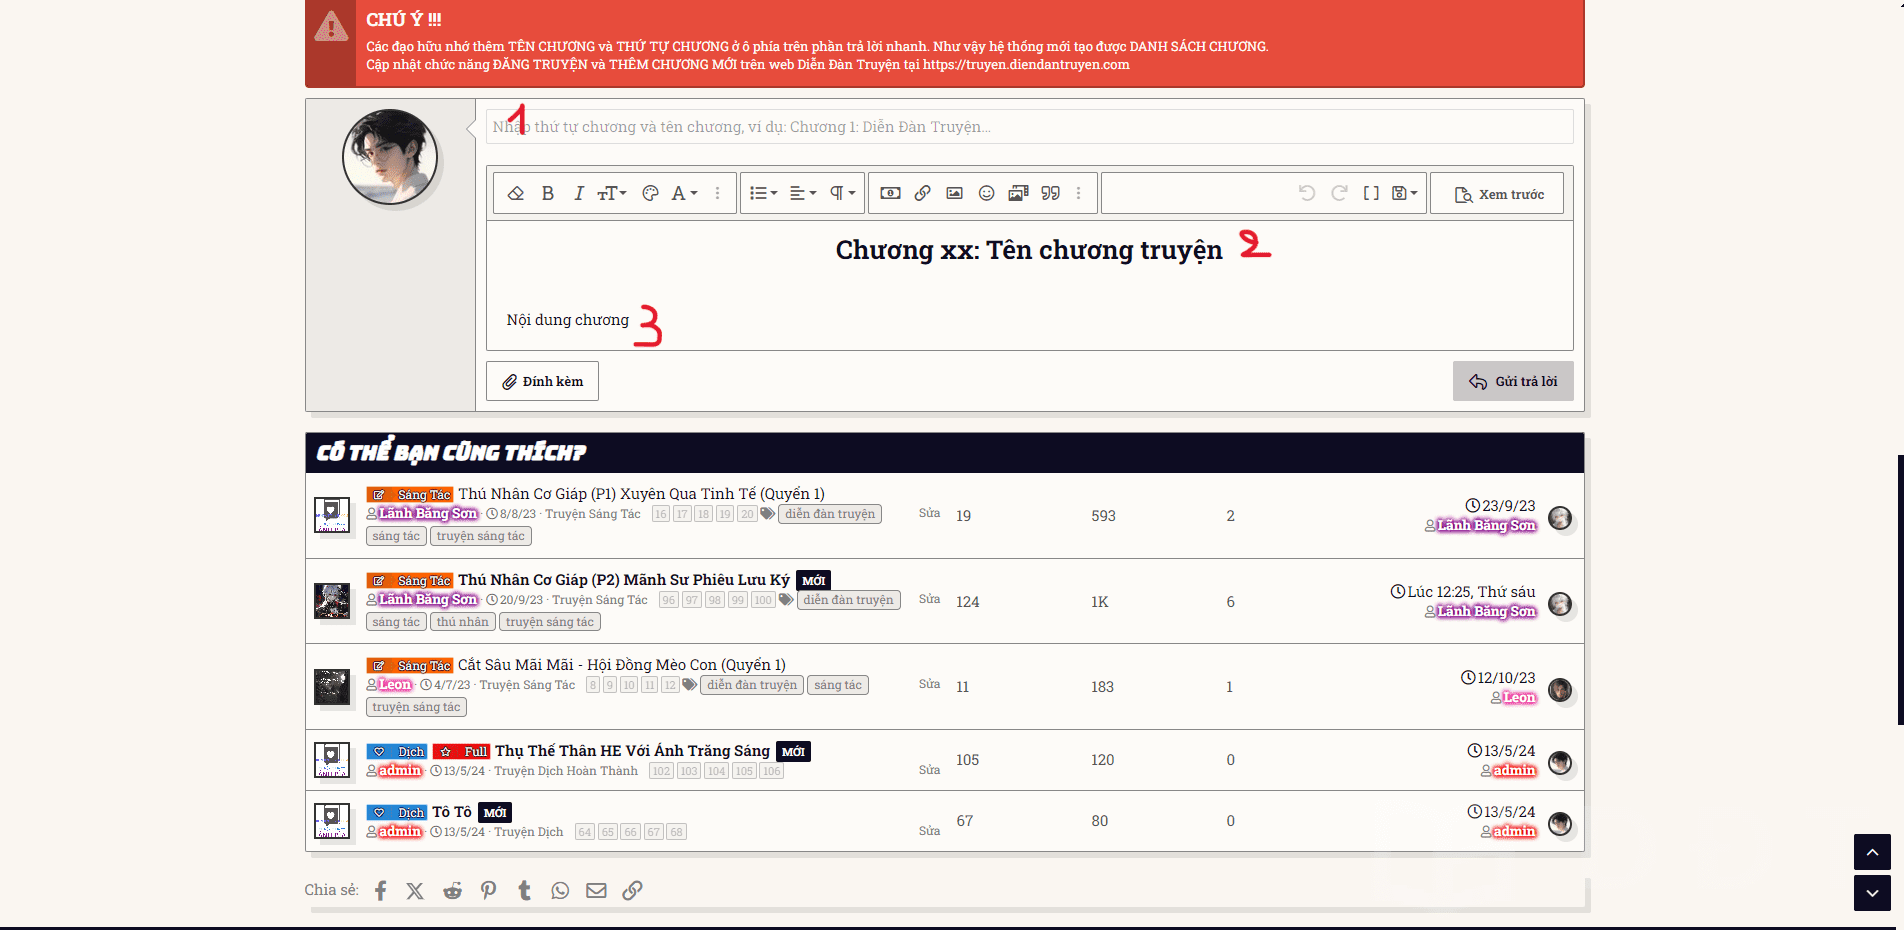
Task: Click the chapter title input field
Action: point(1030,127)
